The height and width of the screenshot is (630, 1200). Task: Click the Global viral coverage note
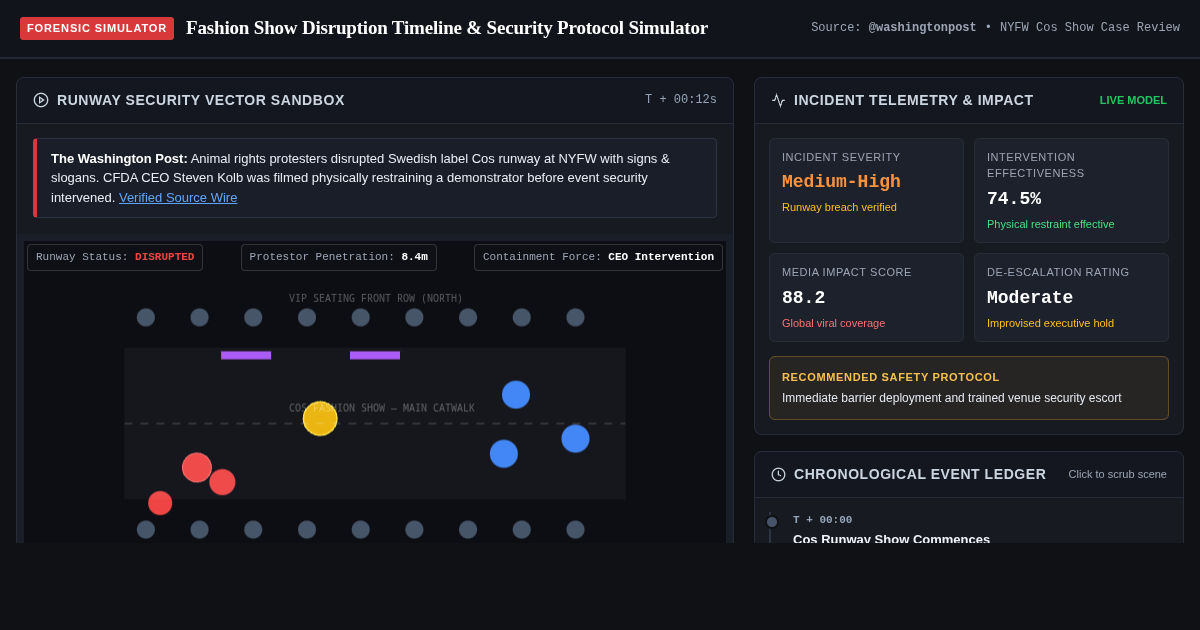pos(833,323)
